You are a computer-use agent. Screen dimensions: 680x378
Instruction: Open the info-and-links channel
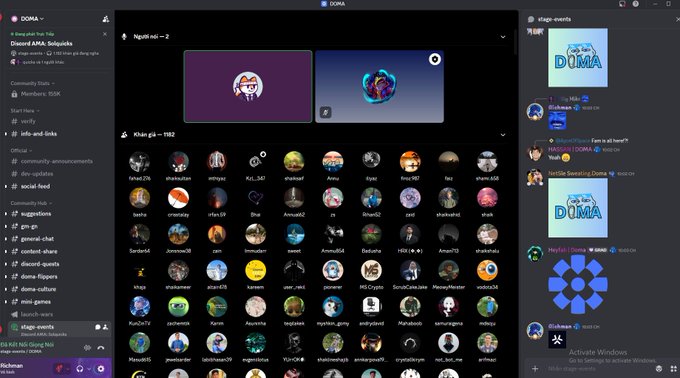pyautogui.click(x=39, y=134)
